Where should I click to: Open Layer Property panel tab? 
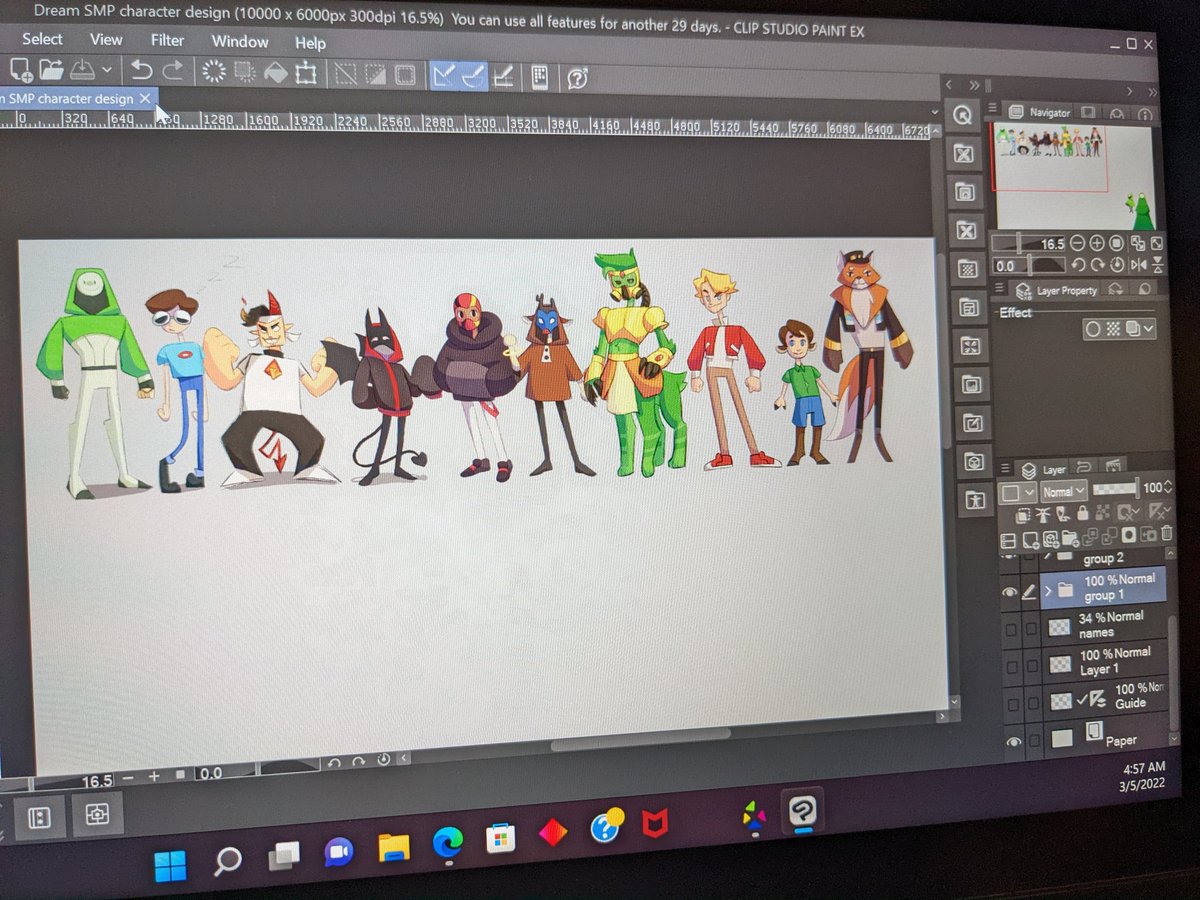tap(1058, 290)
